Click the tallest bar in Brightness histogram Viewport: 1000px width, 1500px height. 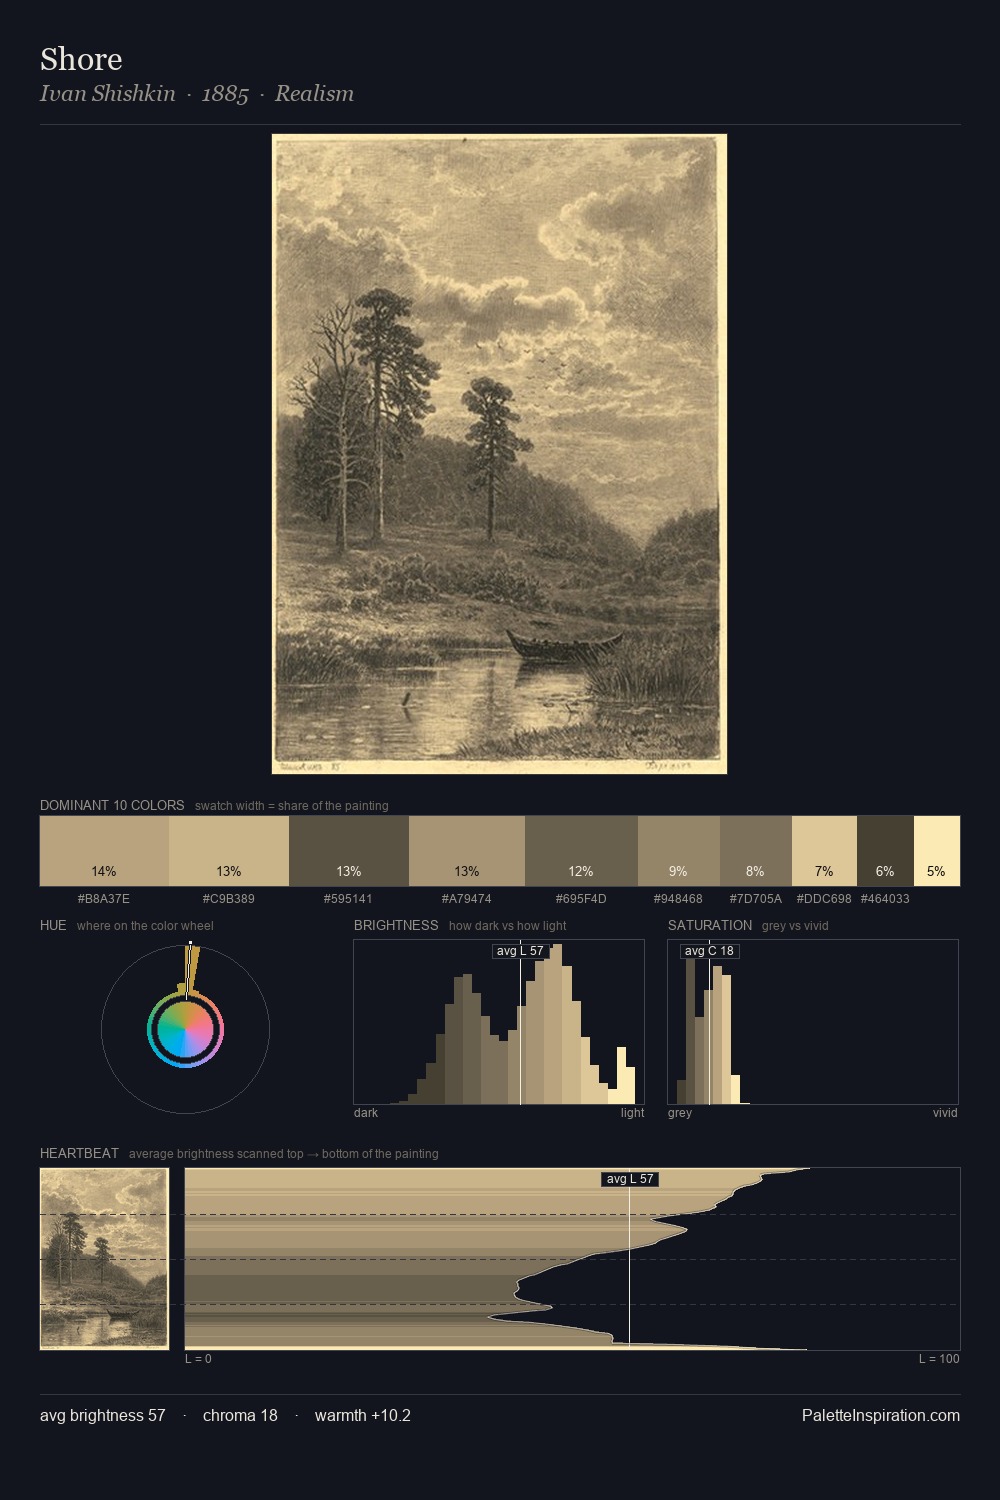(x=555, y=1024)
